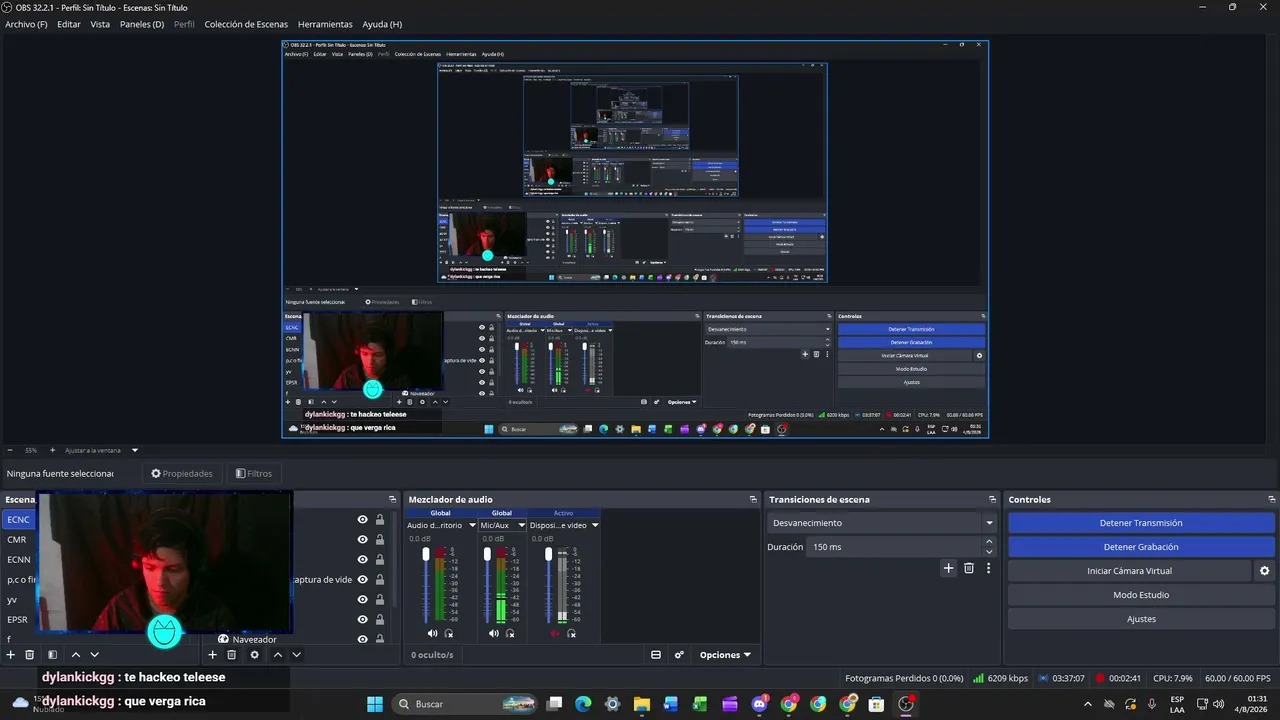The image size is (1280, 720).
Task: Lock the captura de video source padlock
Action: click(x=380, y=579)
